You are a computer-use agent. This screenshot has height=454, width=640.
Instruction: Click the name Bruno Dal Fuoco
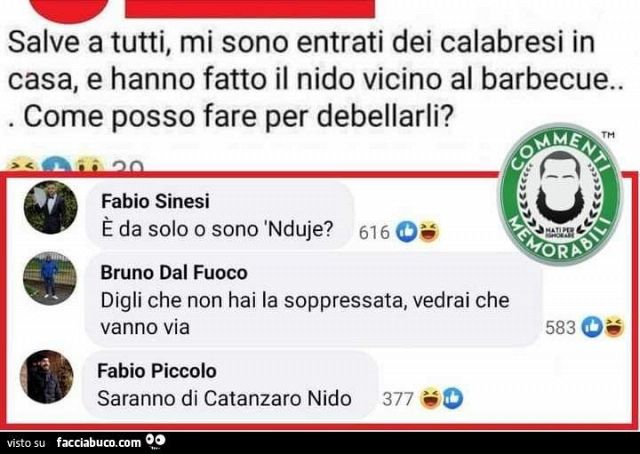174,273
